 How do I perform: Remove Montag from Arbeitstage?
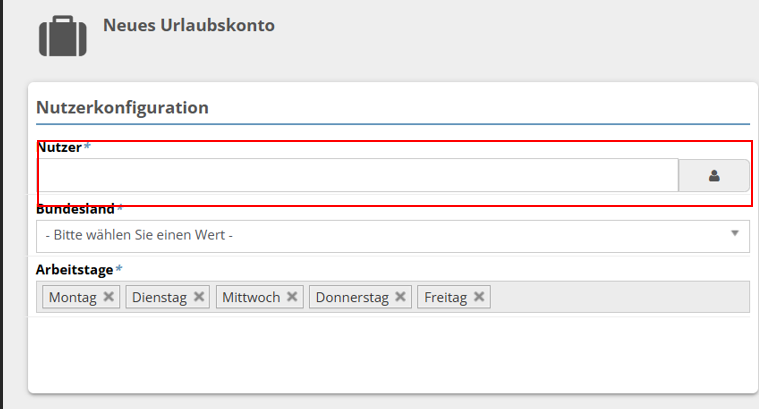(x=109, y=297)
